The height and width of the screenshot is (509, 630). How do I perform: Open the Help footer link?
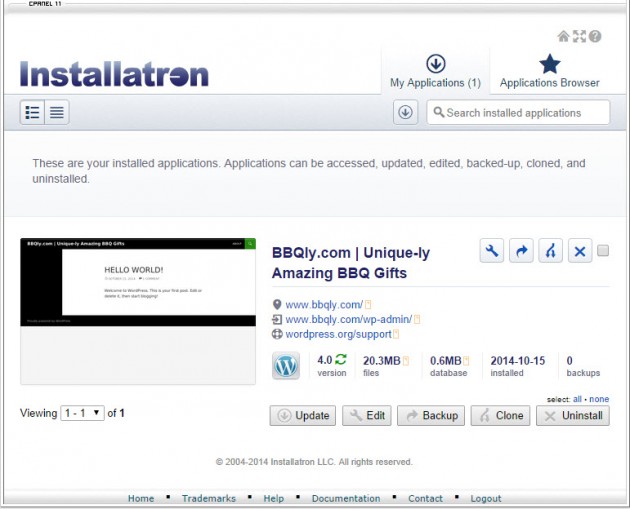click(x=274, y=499)
